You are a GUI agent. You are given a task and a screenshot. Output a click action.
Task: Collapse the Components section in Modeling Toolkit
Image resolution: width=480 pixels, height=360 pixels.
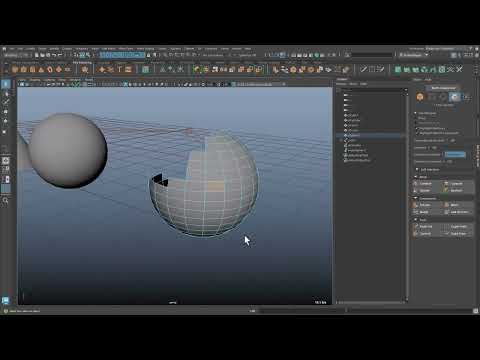click(x=416, y=198)
